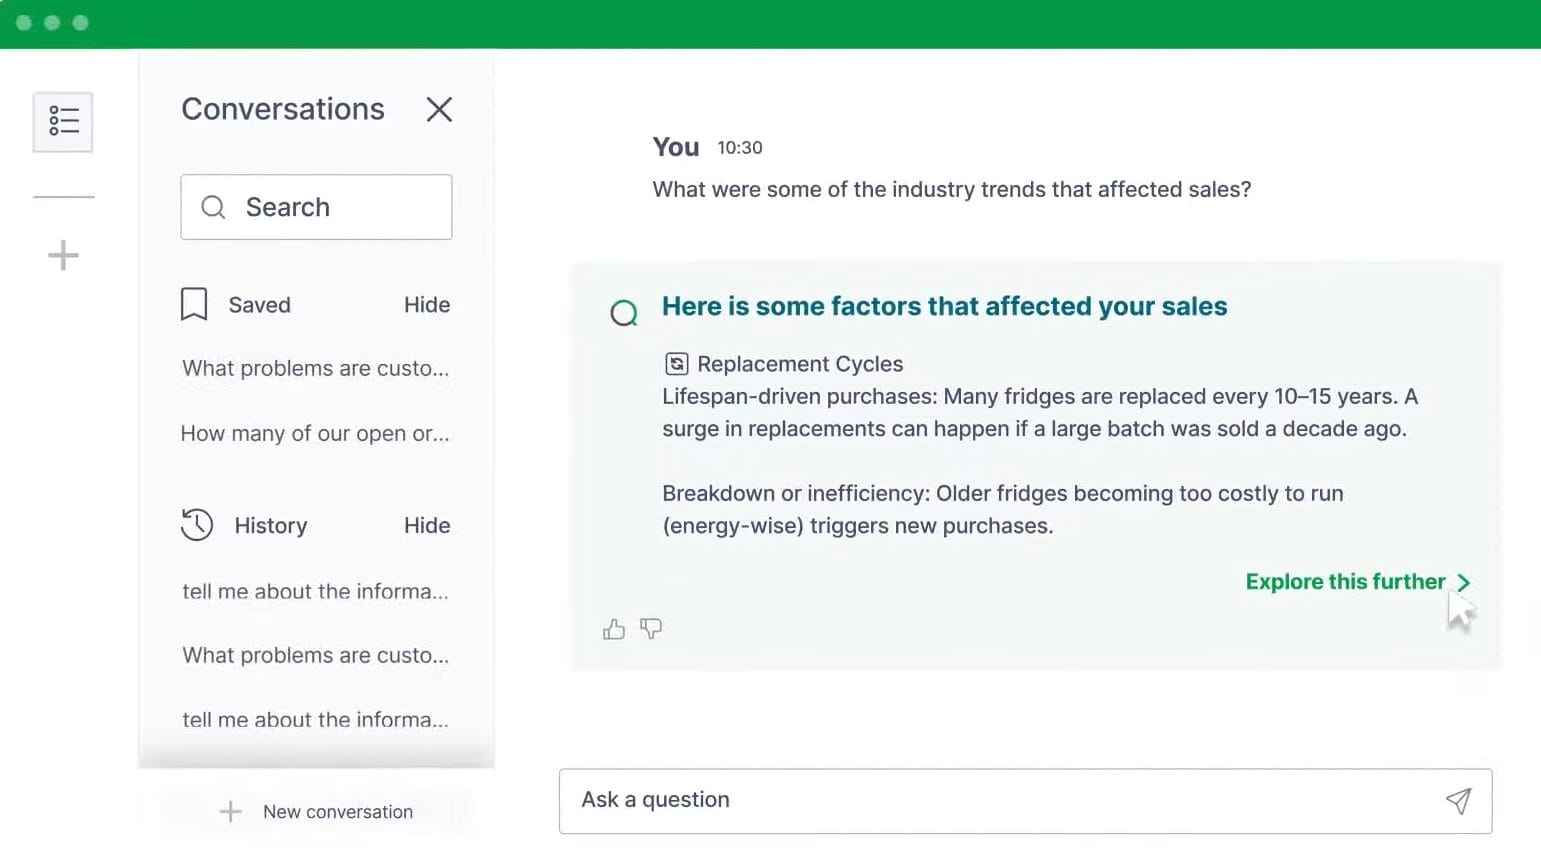Expand the chevron next to Explore this further
1541x848 pixels.
click(1463, 581)
